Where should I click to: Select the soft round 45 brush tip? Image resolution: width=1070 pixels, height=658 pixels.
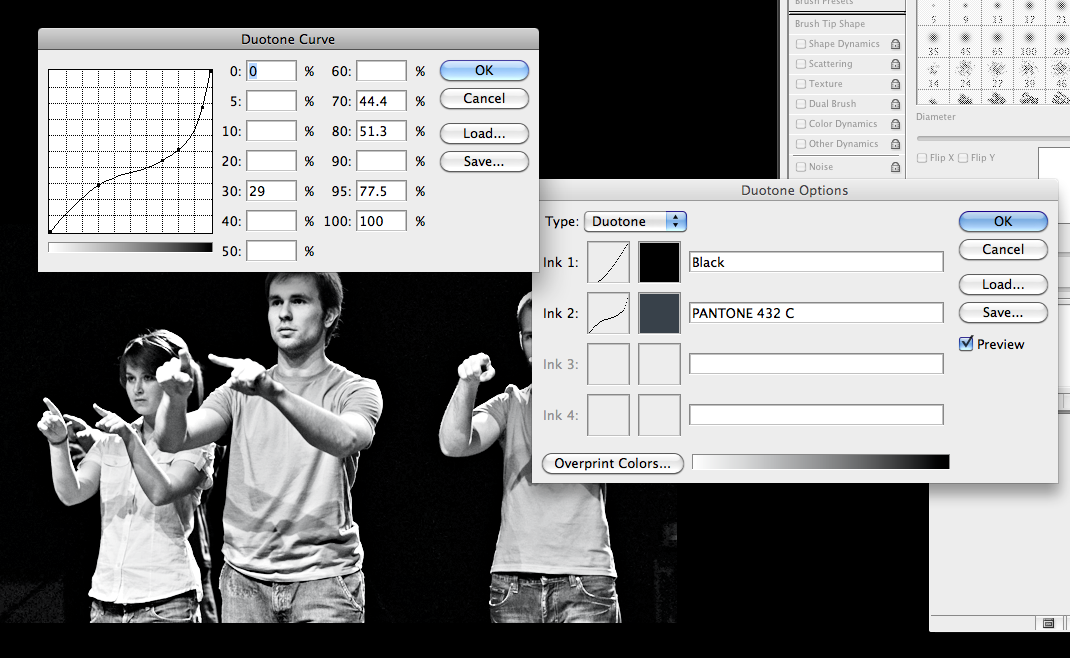(966, 42)
